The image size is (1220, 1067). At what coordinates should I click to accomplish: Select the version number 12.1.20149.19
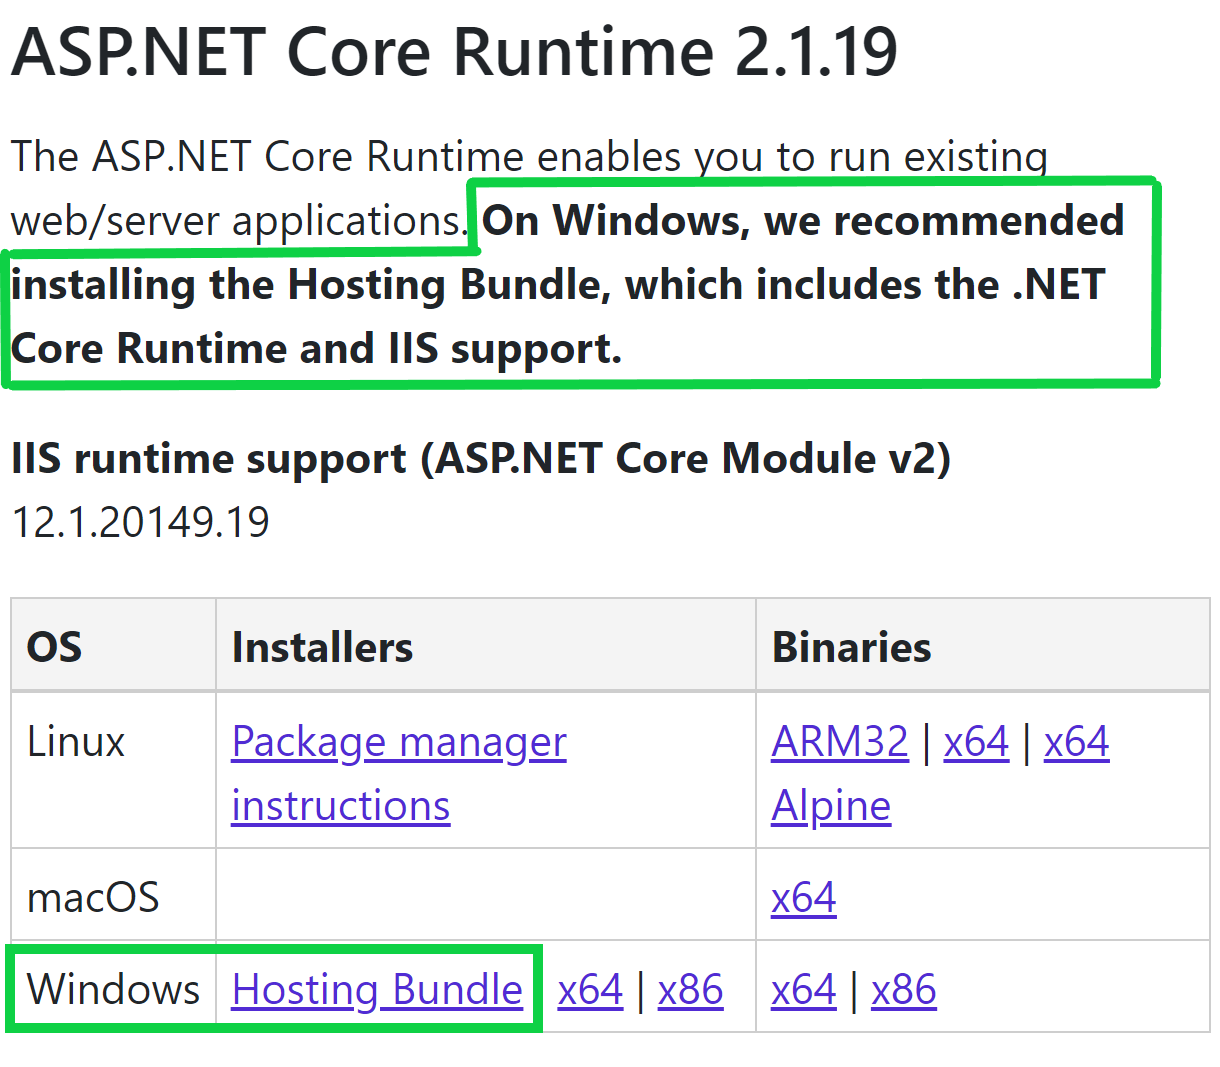(140, 522)
